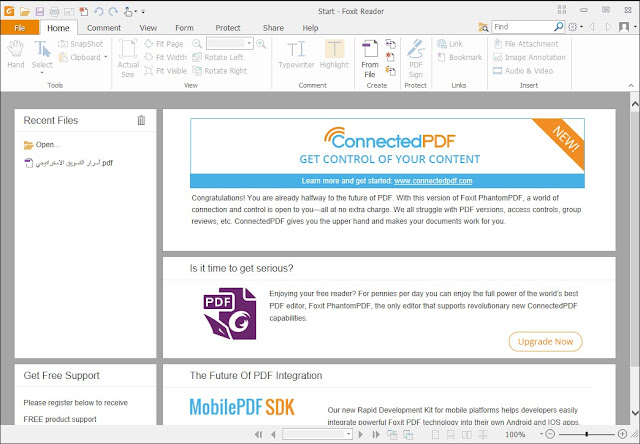Click the magnifier icon in Find box
640x444 pixels.
click(x=558, y=27)
